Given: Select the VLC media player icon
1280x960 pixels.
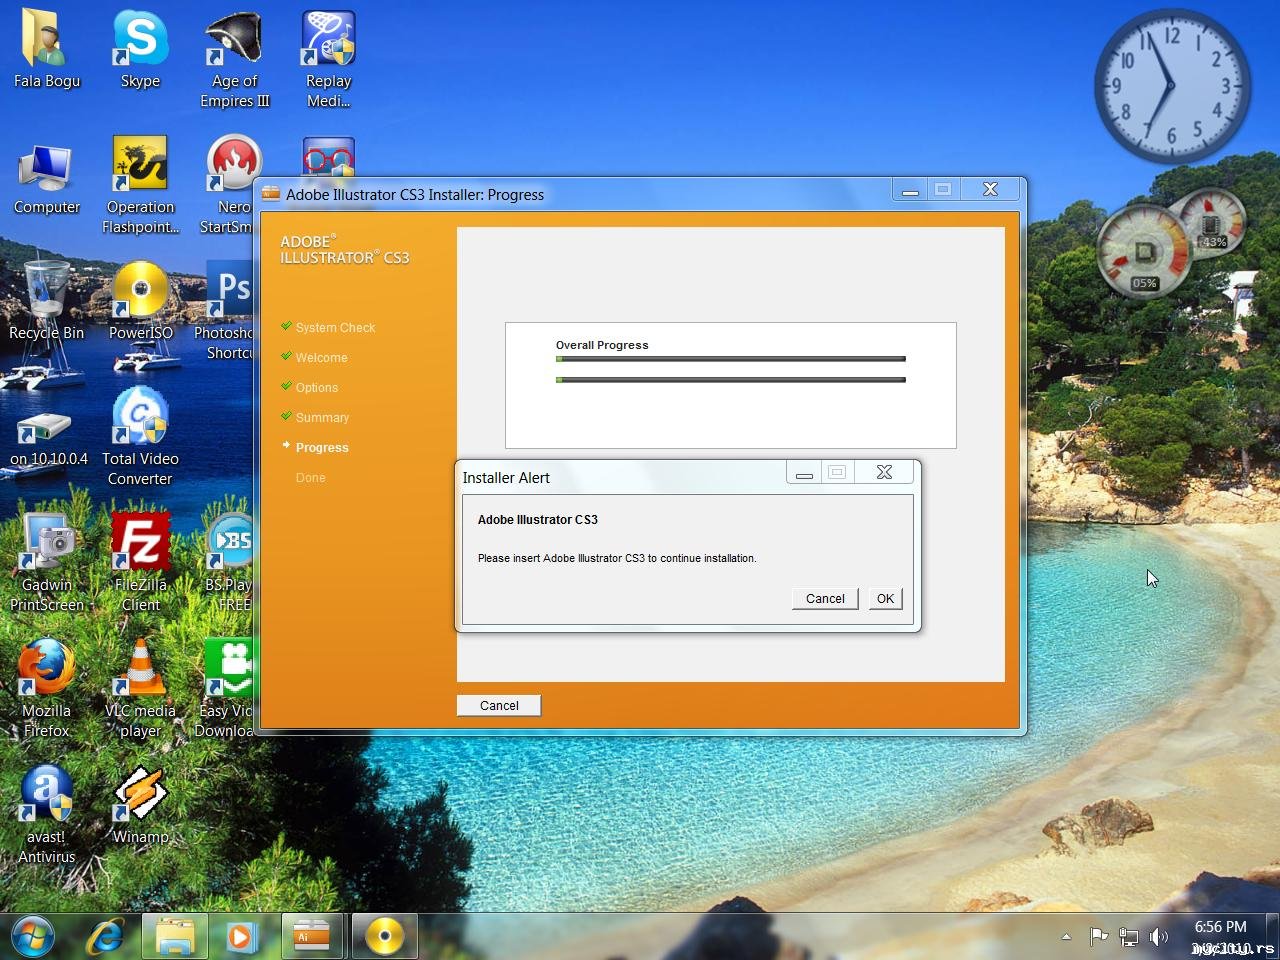Looking at the screenshot, I should pyautogui.click(x=141, y=690).
